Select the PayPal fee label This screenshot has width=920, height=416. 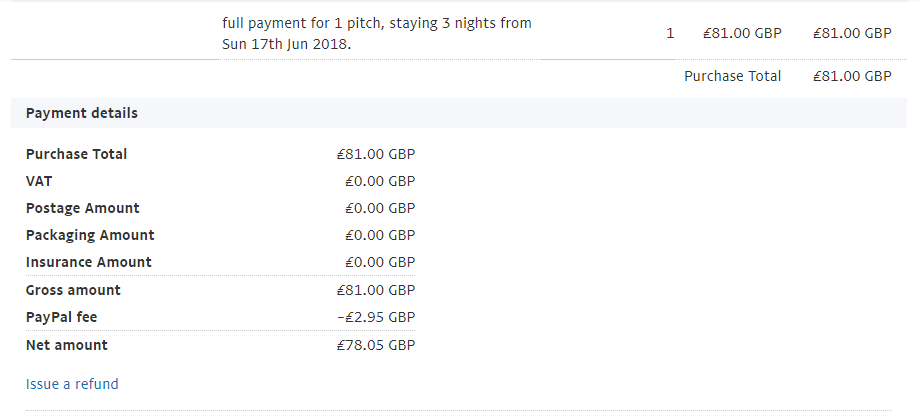click(61, 318)
